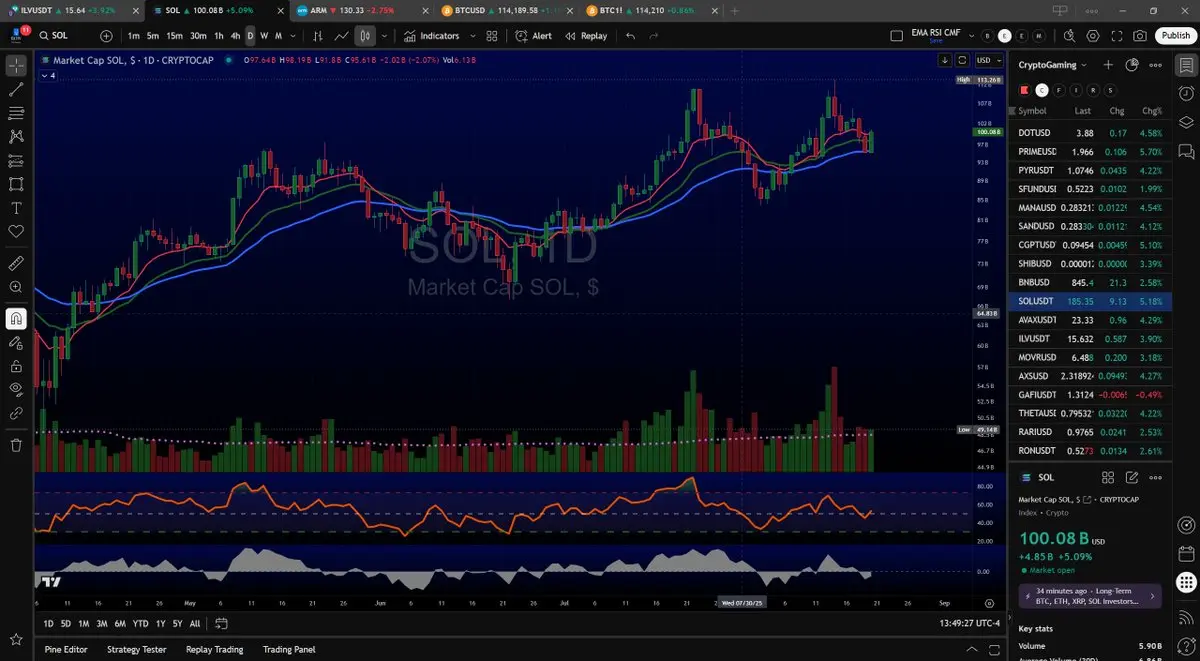This screenshot has height=661, width=1200.
Task: Open chart settings hexagon icon
Action: (1093, 36)
